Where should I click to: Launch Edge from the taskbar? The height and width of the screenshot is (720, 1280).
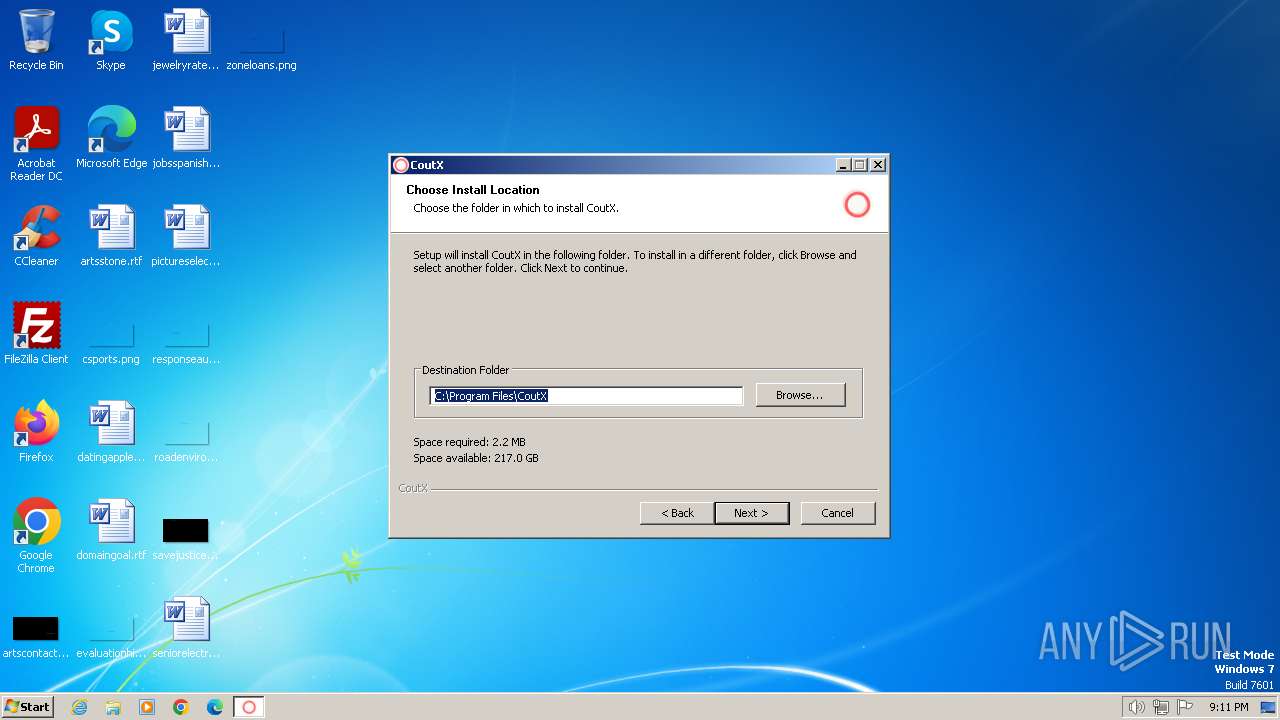point(215,707)
